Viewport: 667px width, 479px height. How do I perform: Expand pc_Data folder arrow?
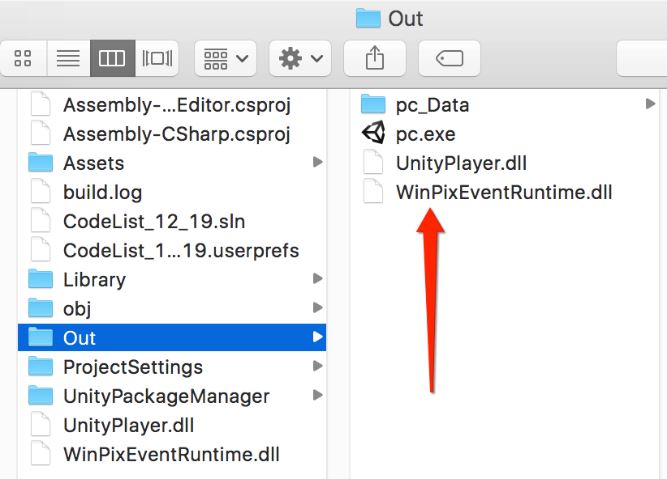point(650,104)
